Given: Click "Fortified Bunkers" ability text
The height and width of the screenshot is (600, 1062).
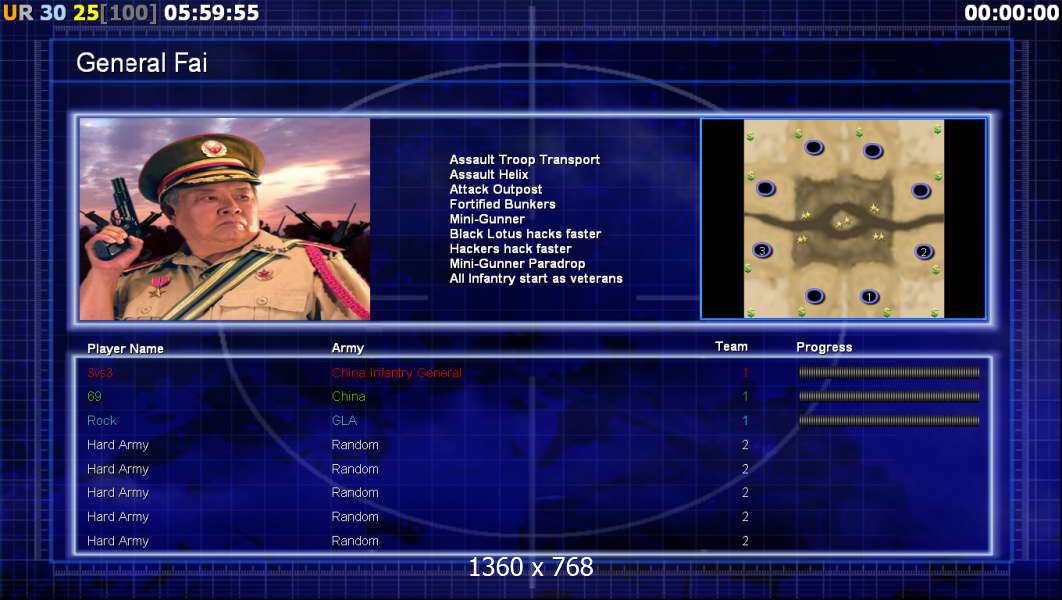Looking at the screenshot, I should click(x=503, y=205).
